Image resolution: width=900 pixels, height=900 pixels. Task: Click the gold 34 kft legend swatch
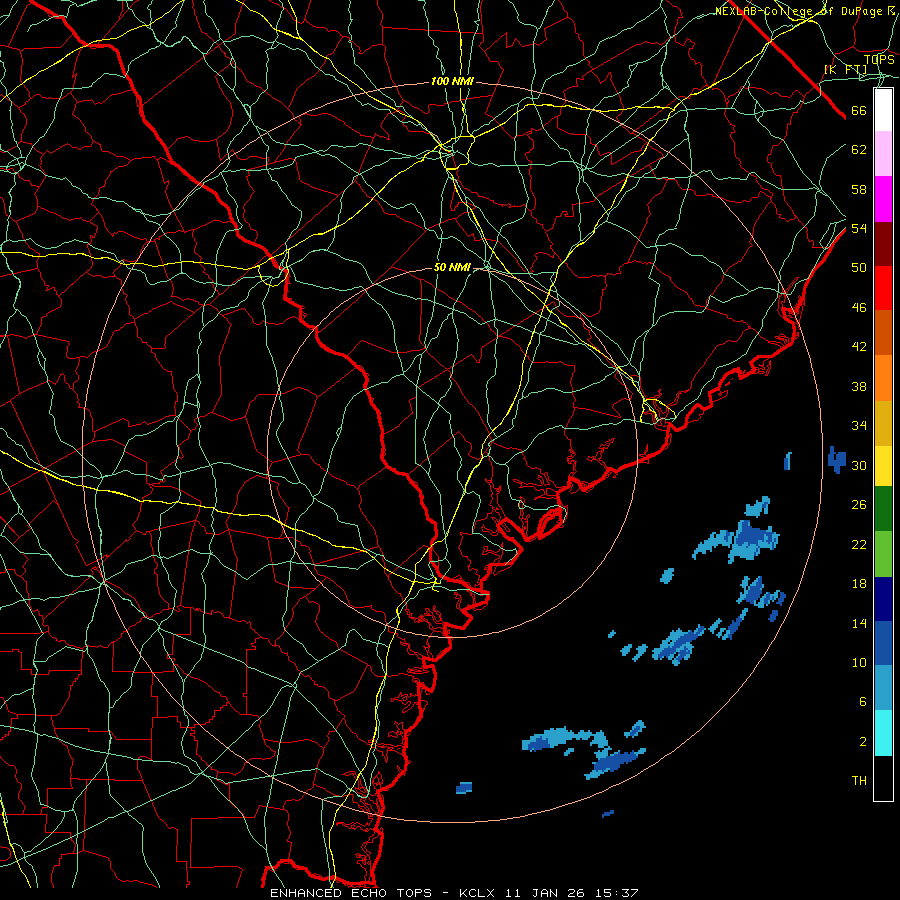click(883, 423)
